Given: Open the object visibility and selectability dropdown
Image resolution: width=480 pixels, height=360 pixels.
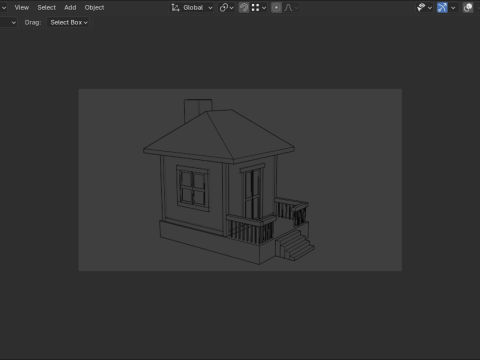Looking at the screenshot, I should click(424, 7).
